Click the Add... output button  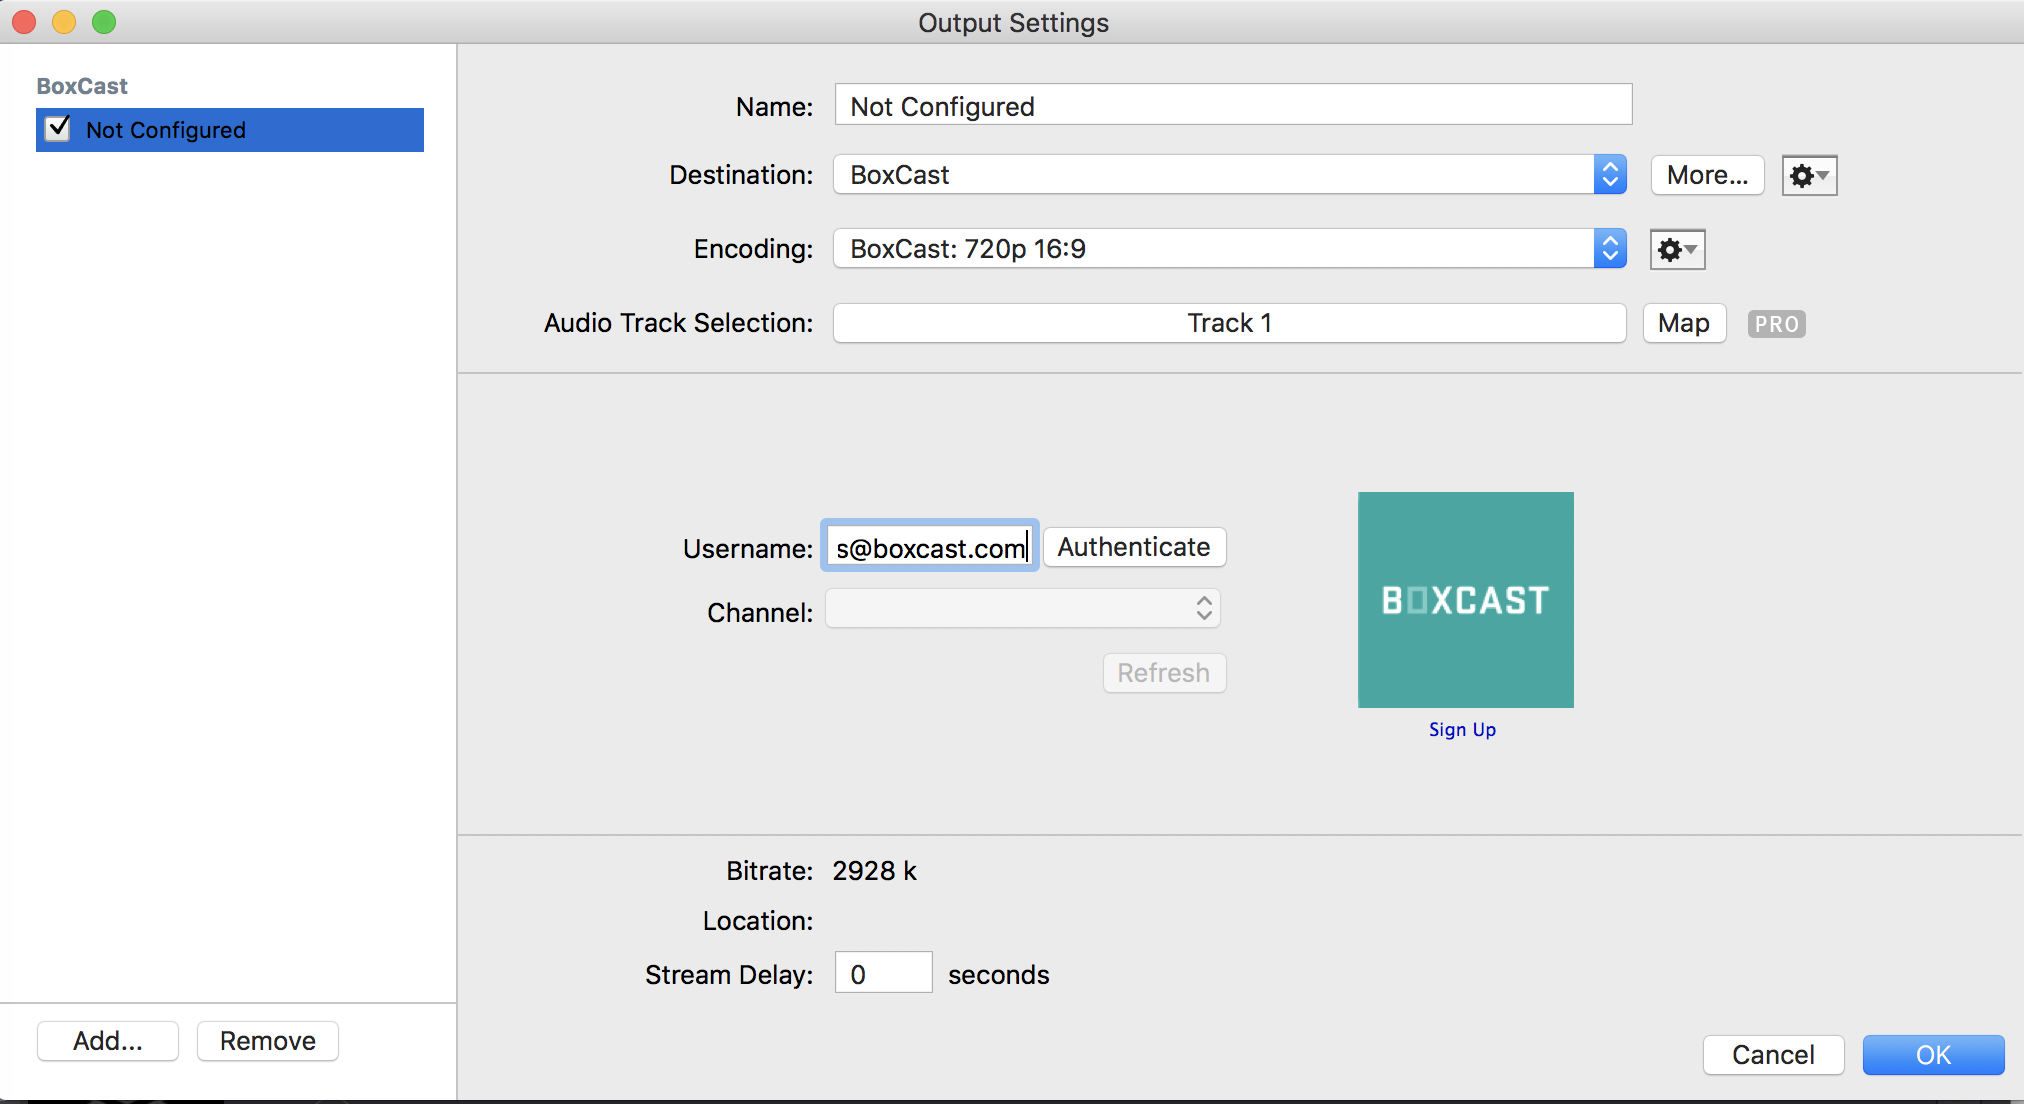108,1041
